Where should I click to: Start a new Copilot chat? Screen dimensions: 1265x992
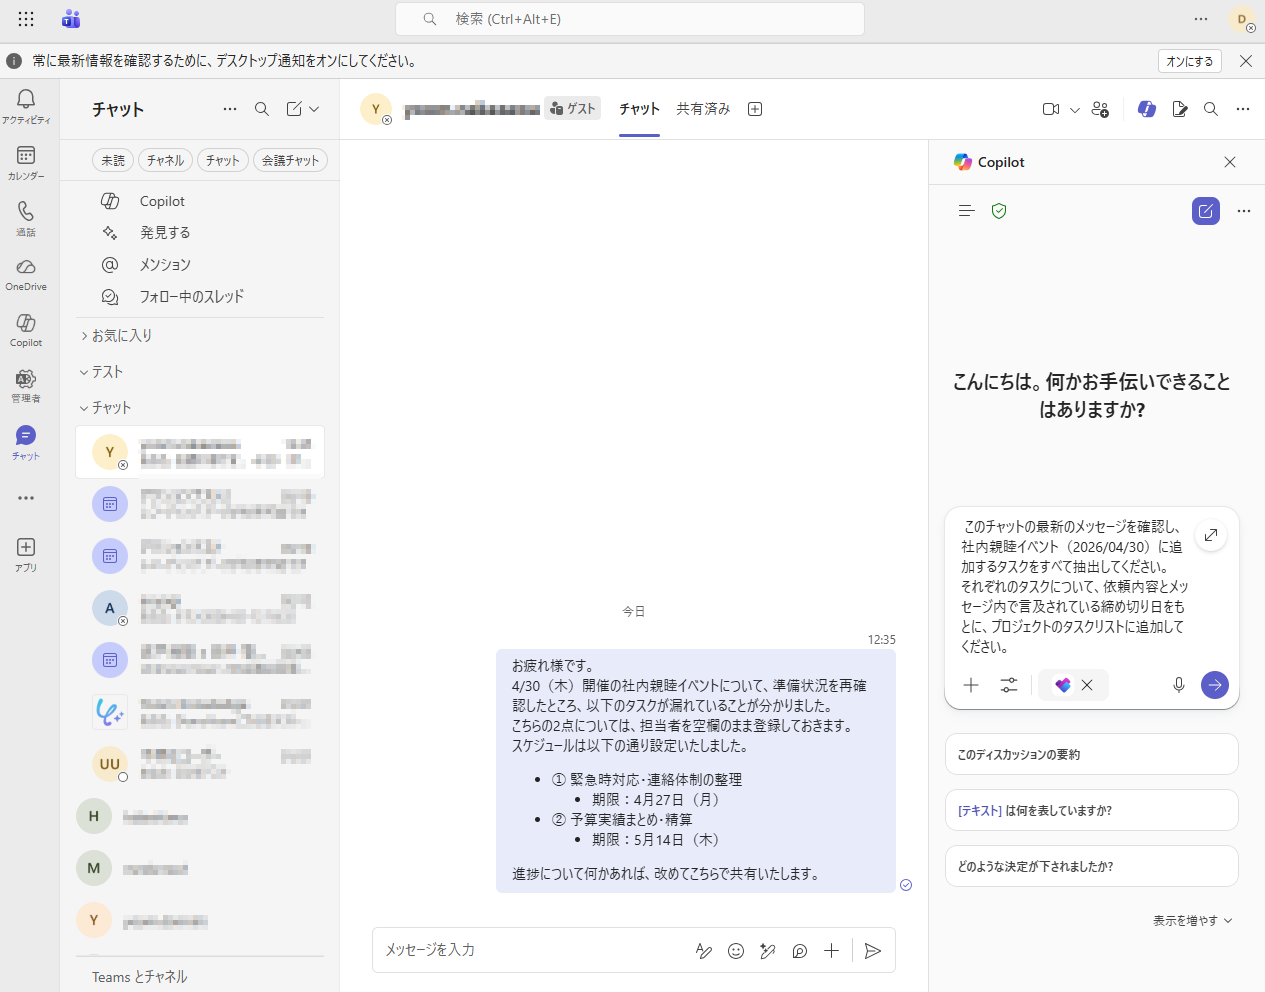click(x=1205, y=211)
